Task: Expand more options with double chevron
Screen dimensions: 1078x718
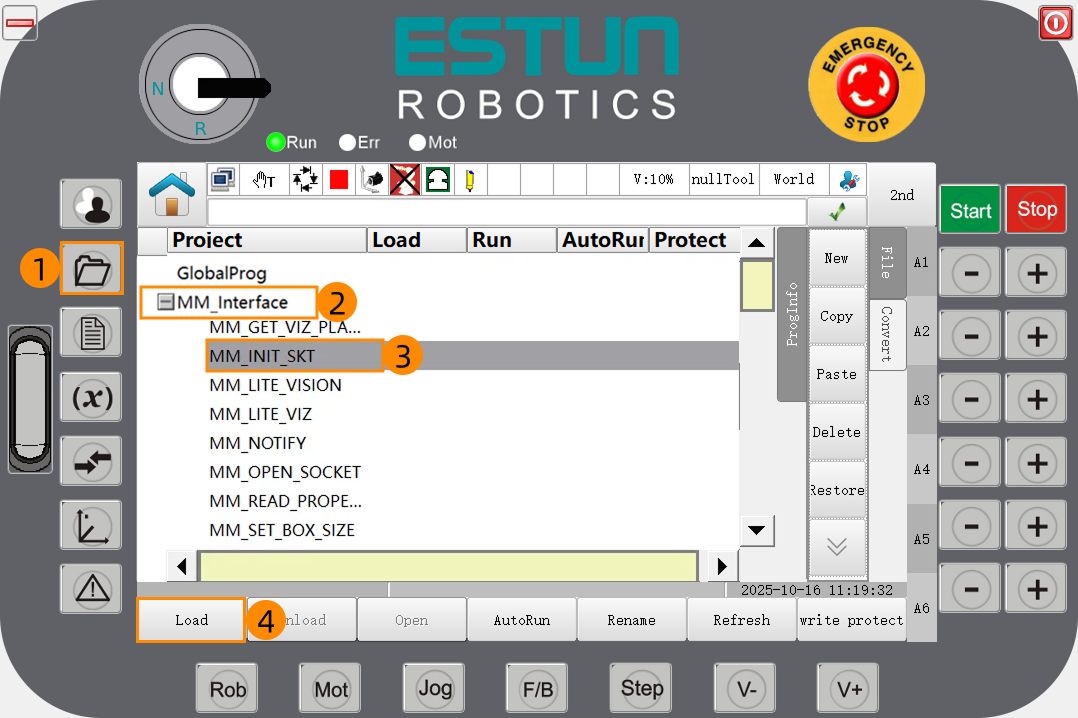Action: (x=837, y=547)
